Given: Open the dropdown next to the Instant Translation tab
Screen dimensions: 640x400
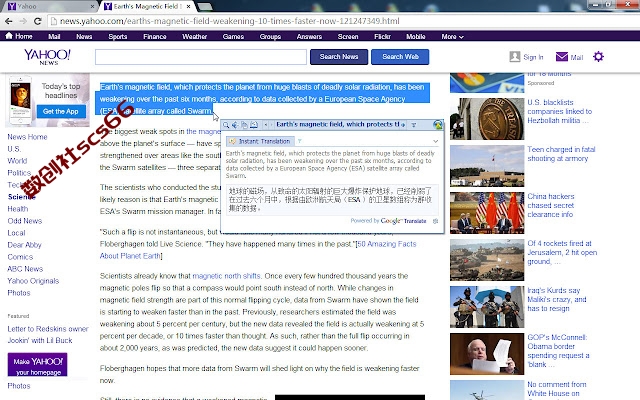Looking at the screenshot, I should [x=300, y=141].
